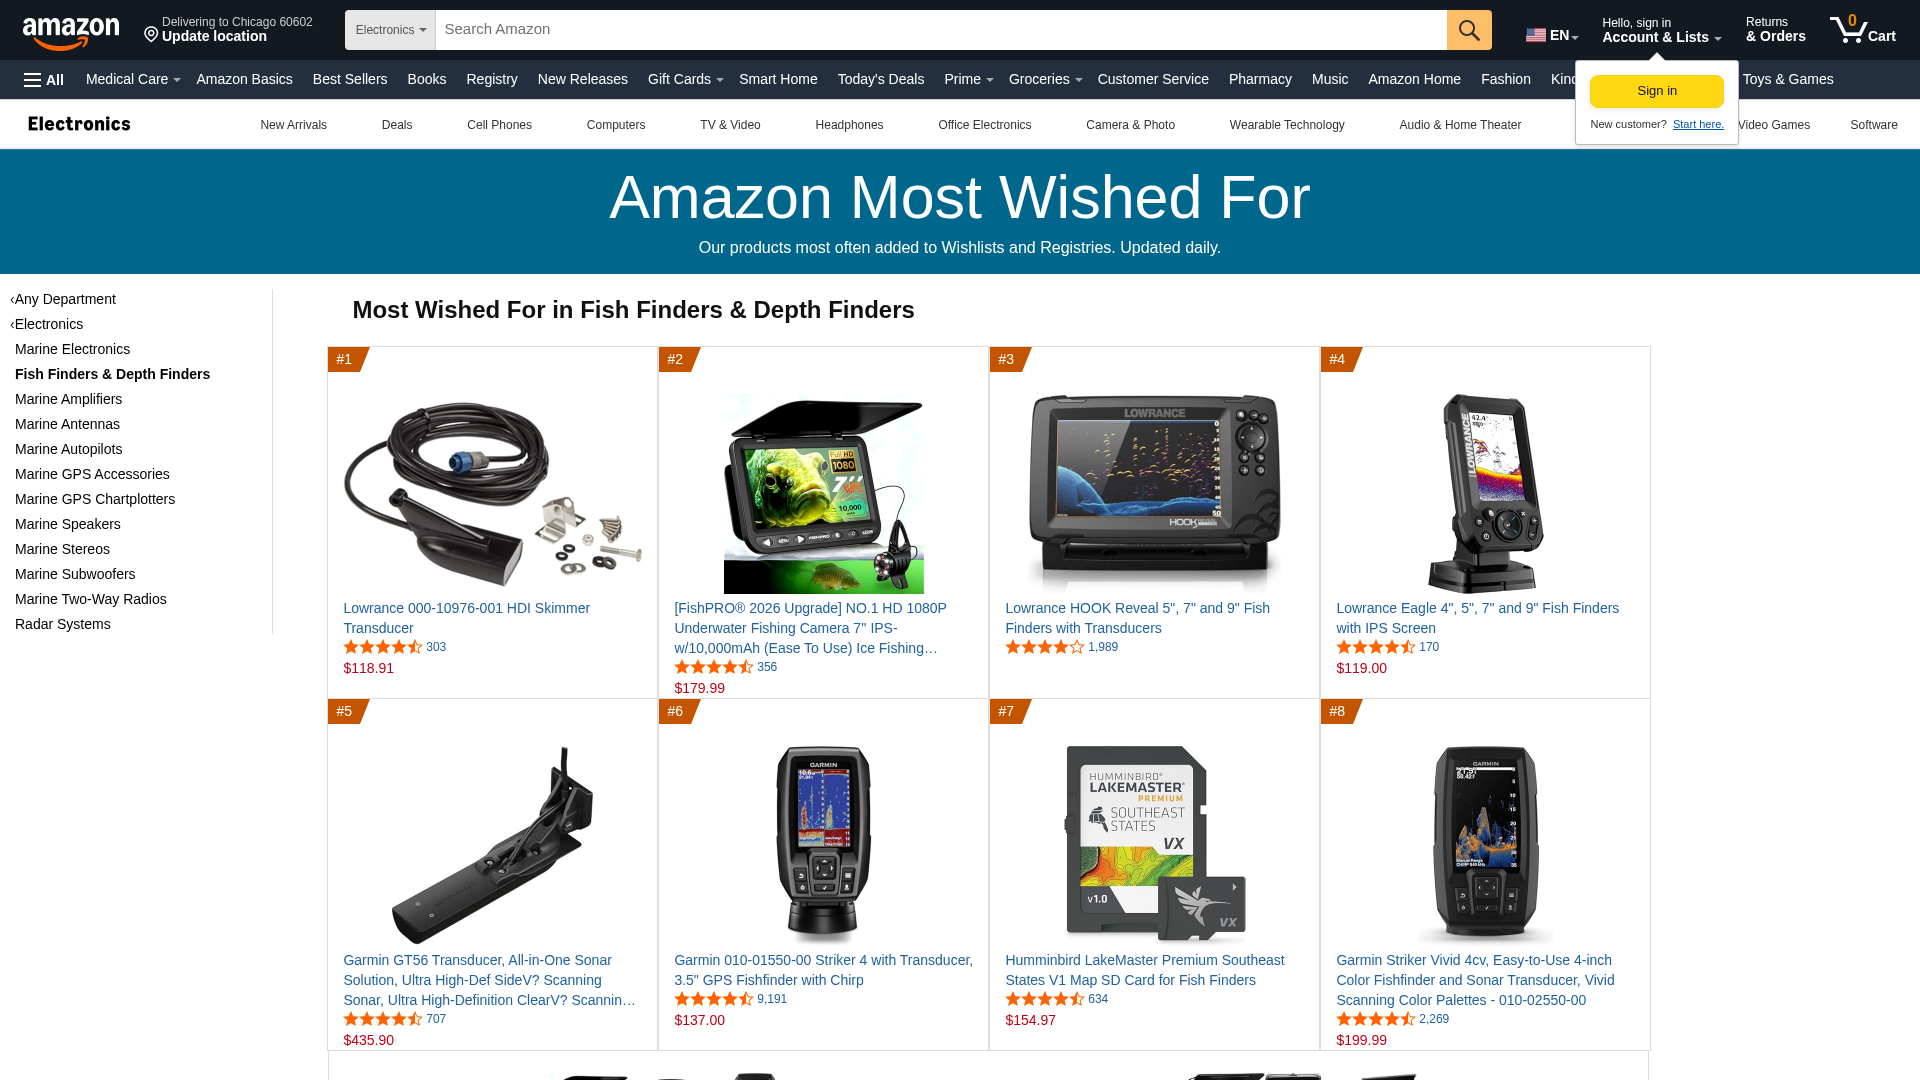Screen dimensions: 1920x1080
Task: Click the yellow Sign in button
Action: (1656, 91)
